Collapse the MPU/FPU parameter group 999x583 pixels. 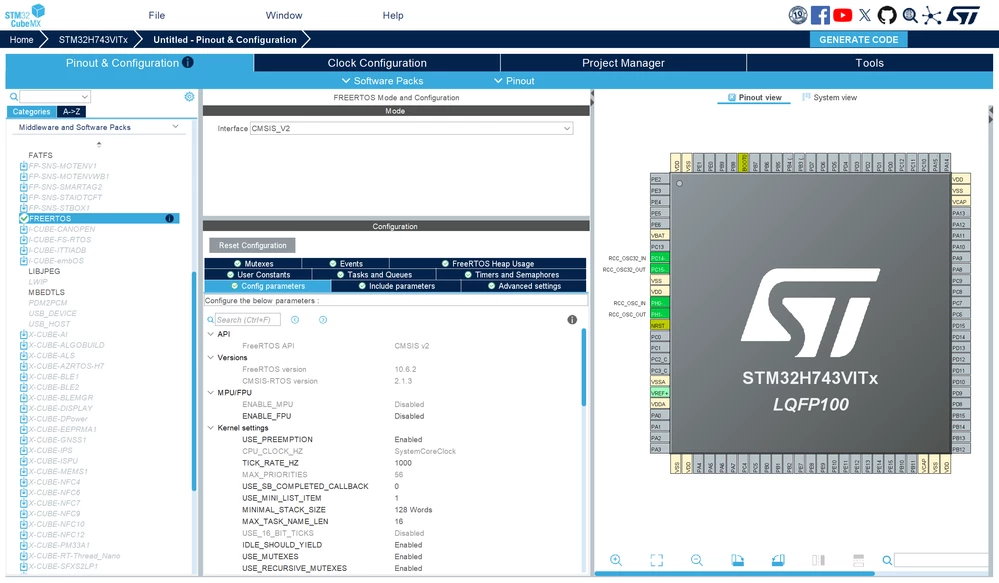click(x=211, y=392)
